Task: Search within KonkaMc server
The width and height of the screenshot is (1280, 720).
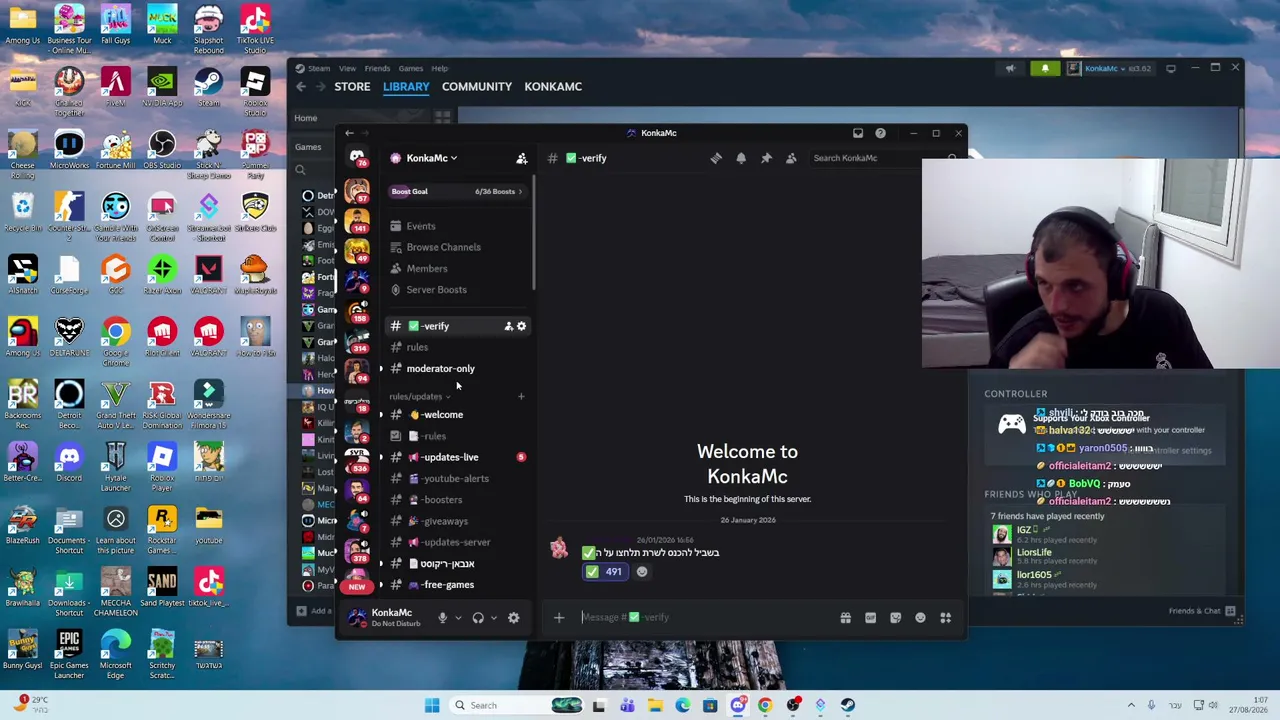Action: pyautogui.click(x=885, y=158)
